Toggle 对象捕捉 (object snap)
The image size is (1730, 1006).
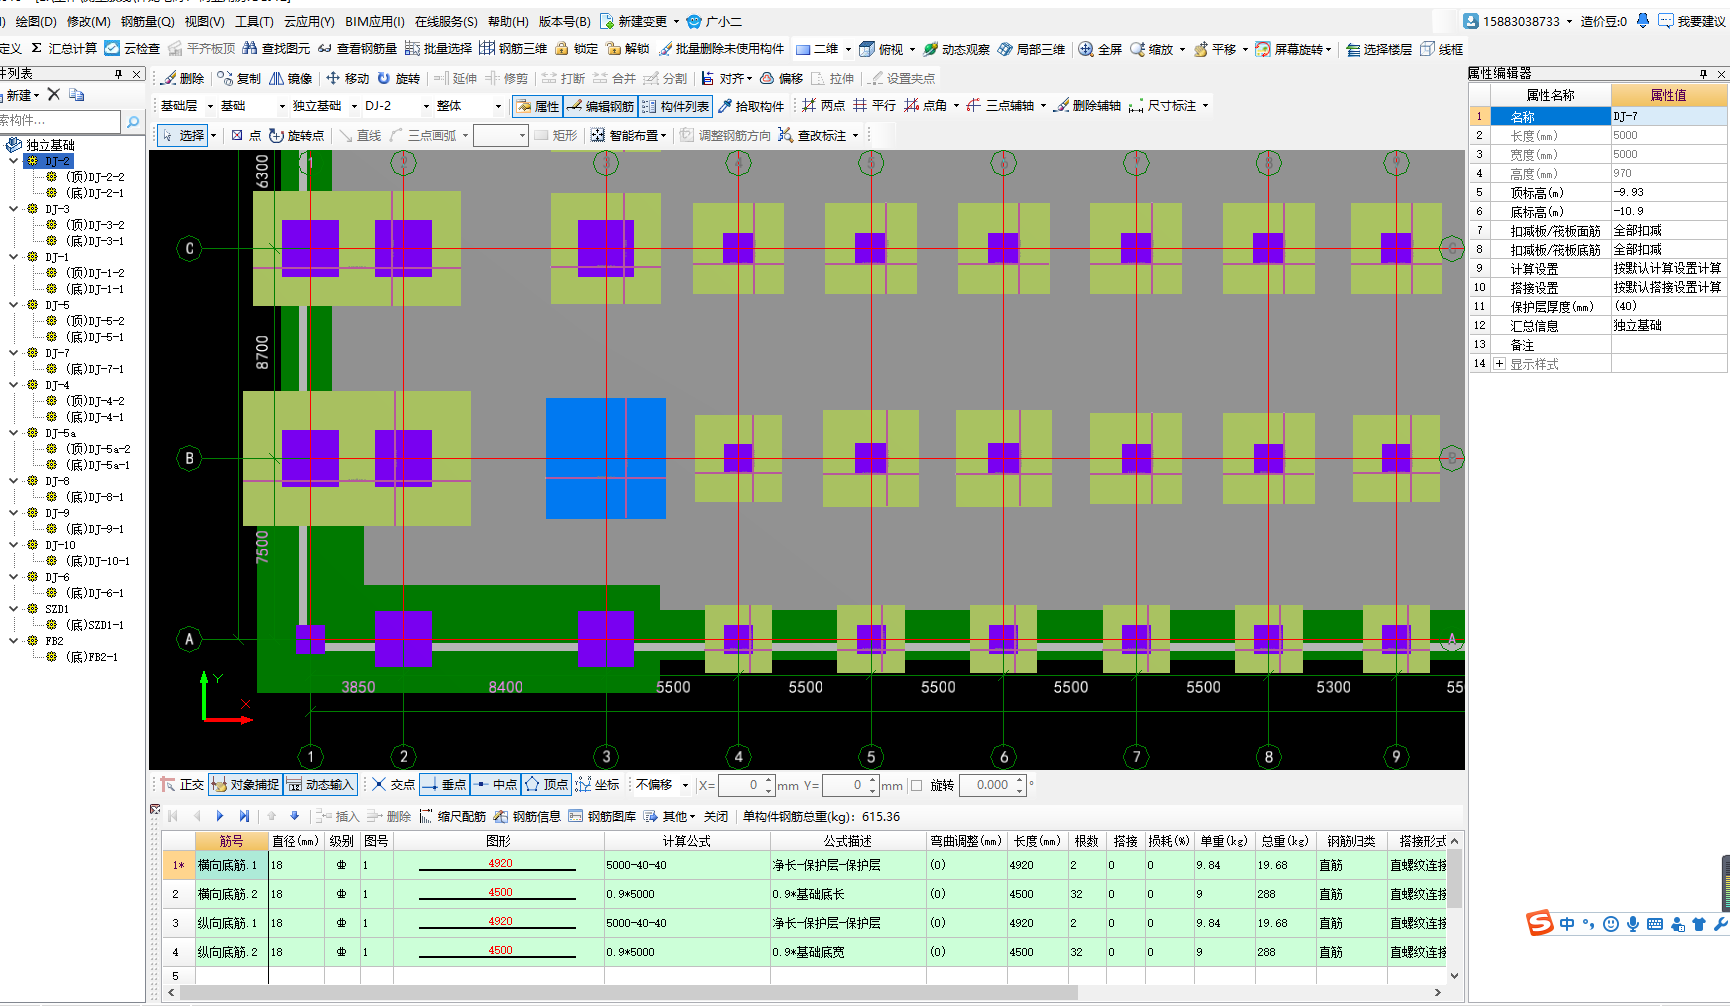coord(245,785)
